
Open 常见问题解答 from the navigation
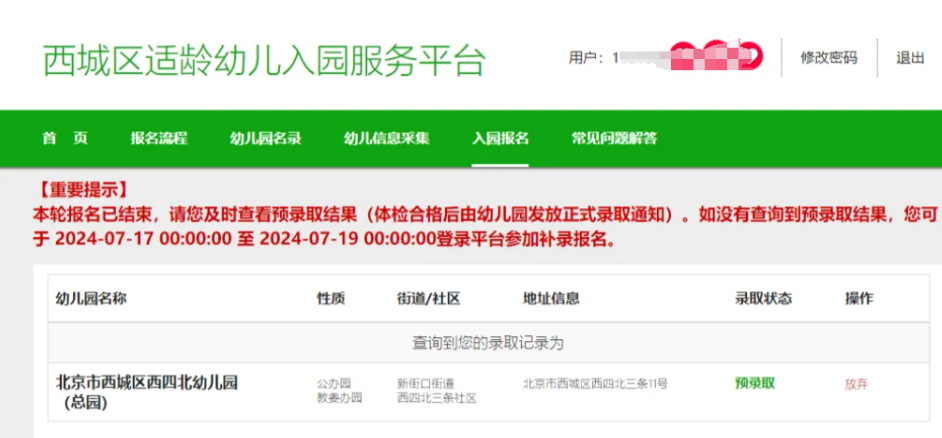click(x=614, y=138)
